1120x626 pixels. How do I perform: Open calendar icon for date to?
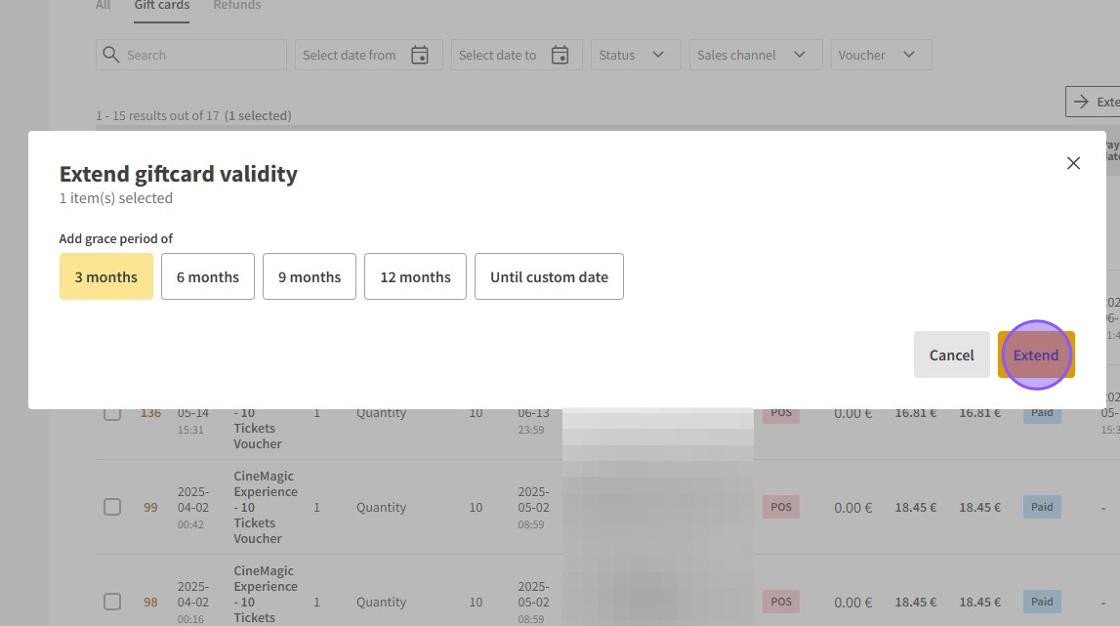coord(560,55)
